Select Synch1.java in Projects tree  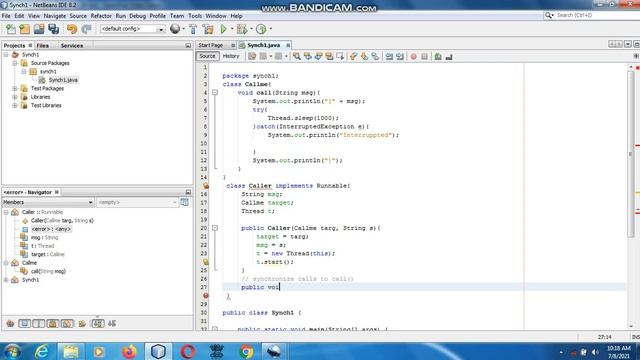(63, 80)
